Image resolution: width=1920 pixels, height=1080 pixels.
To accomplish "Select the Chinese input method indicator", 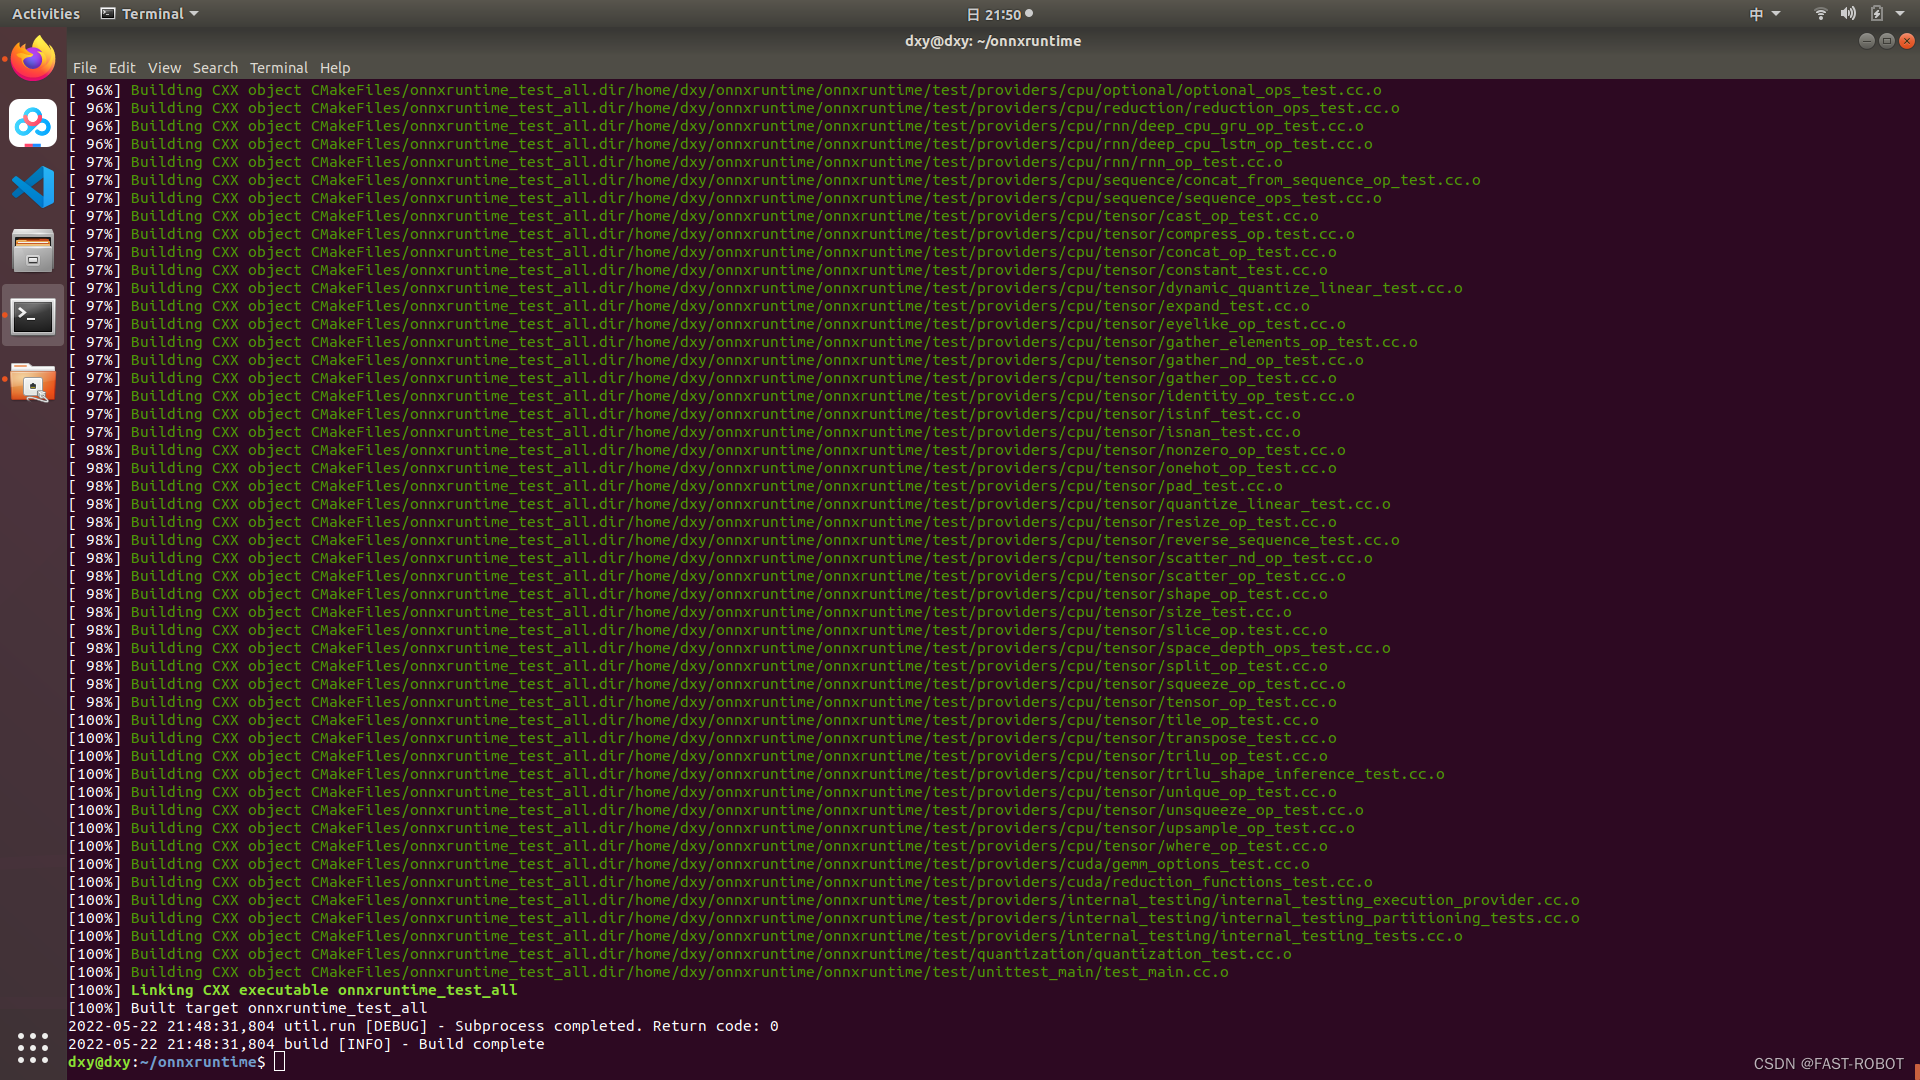I will [x=1755, y=13].
